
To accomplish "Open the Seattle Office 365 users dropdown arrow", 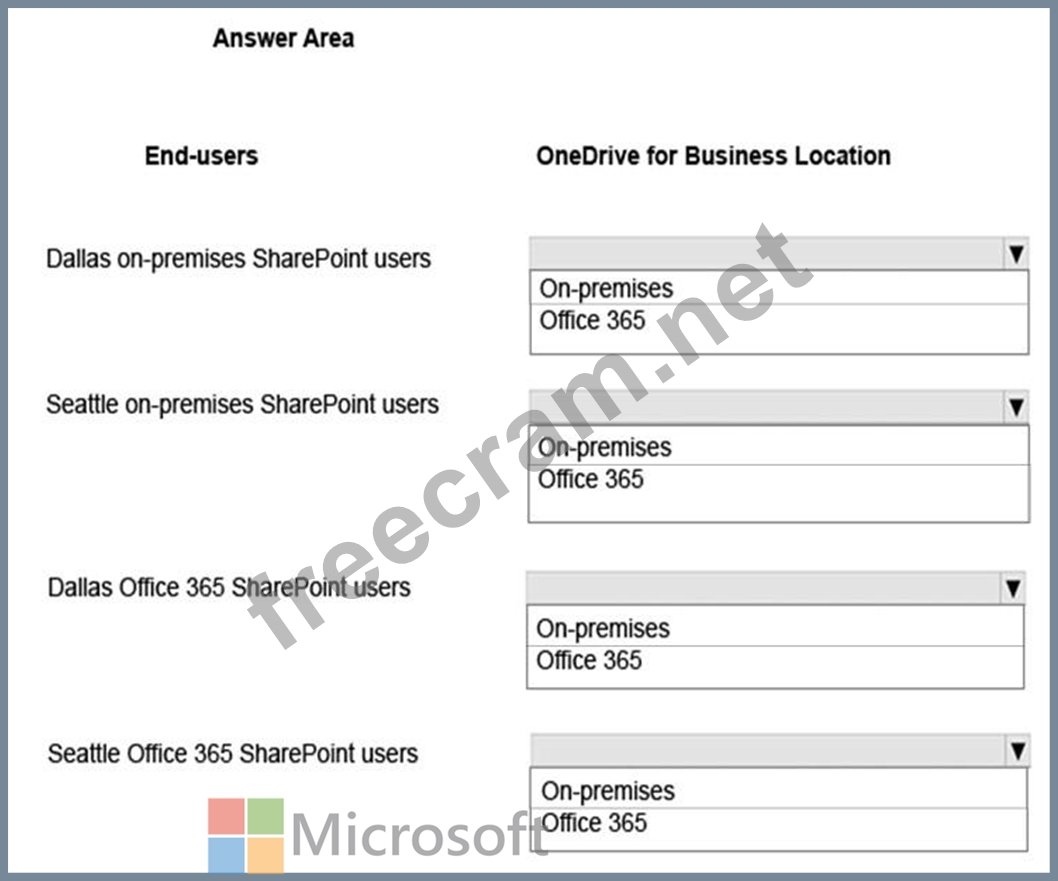I will coord(1018,750).
